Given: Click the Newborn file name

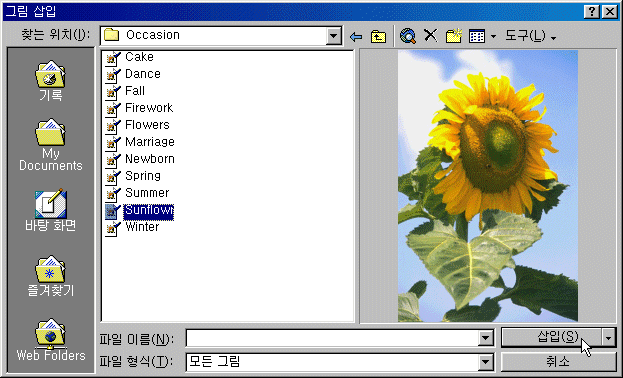Looking at the screenshot, I should click(x=150, y=159).
